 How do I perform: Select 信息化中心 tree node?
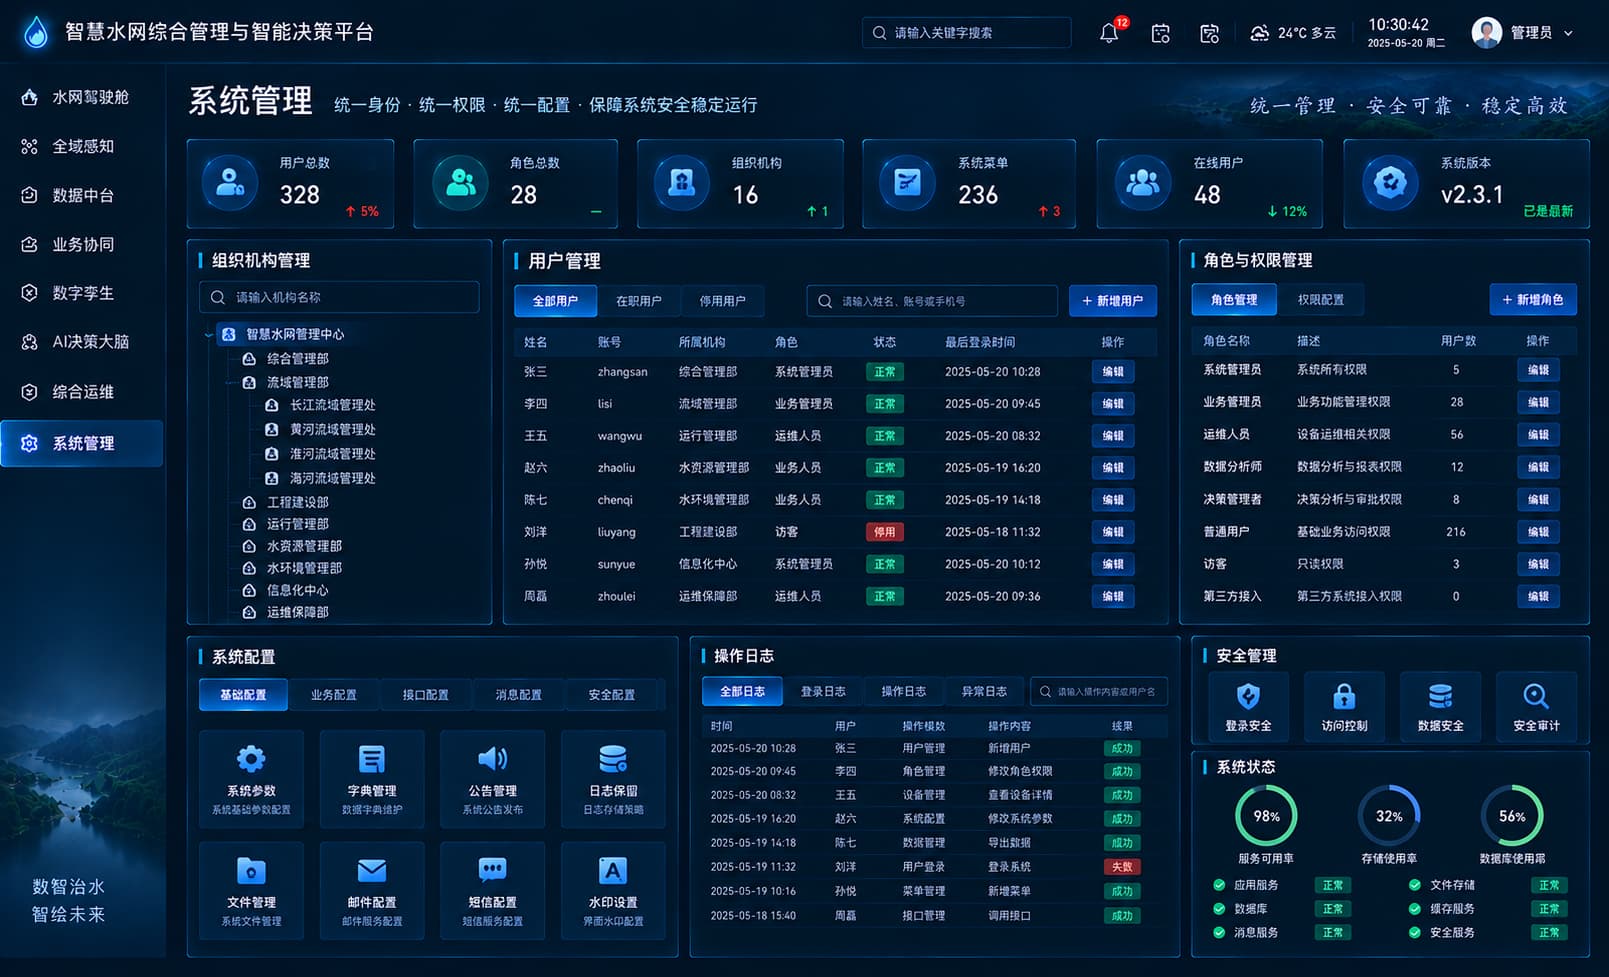(x=297, y=590)
